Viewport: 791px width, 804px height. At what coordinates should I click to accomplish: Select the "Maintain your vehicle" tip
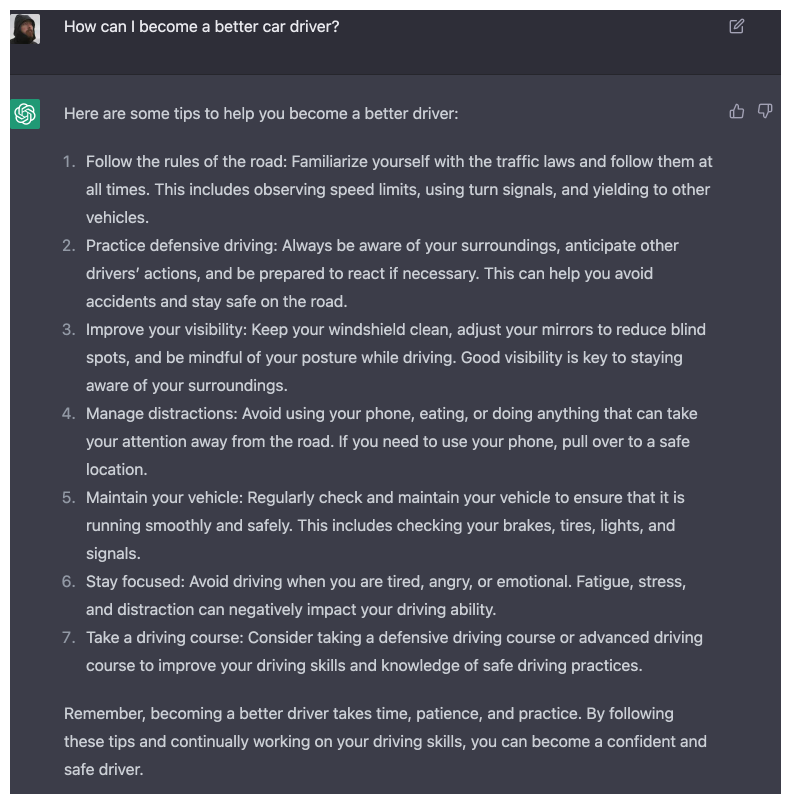[x=385, y=525]
